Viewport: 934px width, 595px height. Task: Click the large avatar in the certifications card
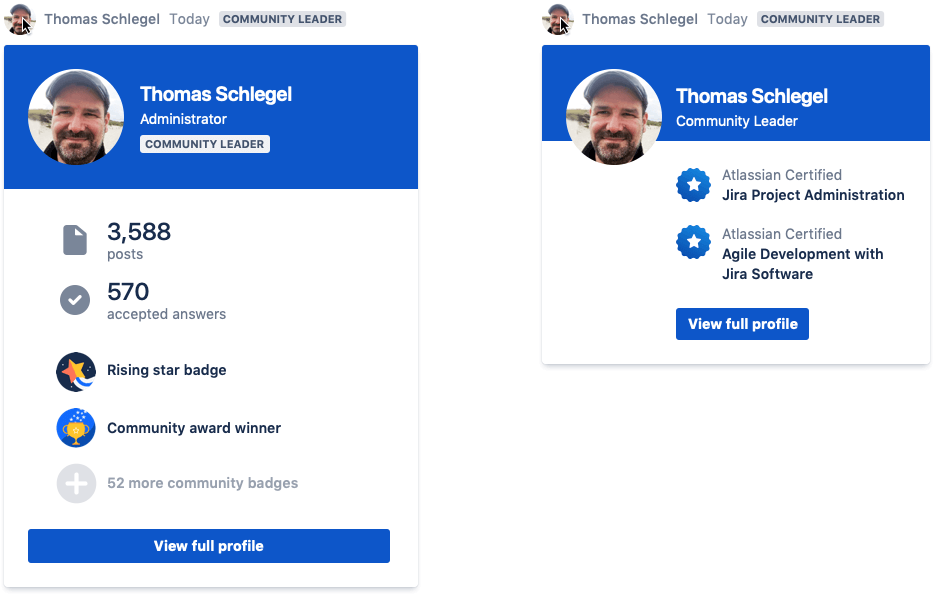click(613, 118)
